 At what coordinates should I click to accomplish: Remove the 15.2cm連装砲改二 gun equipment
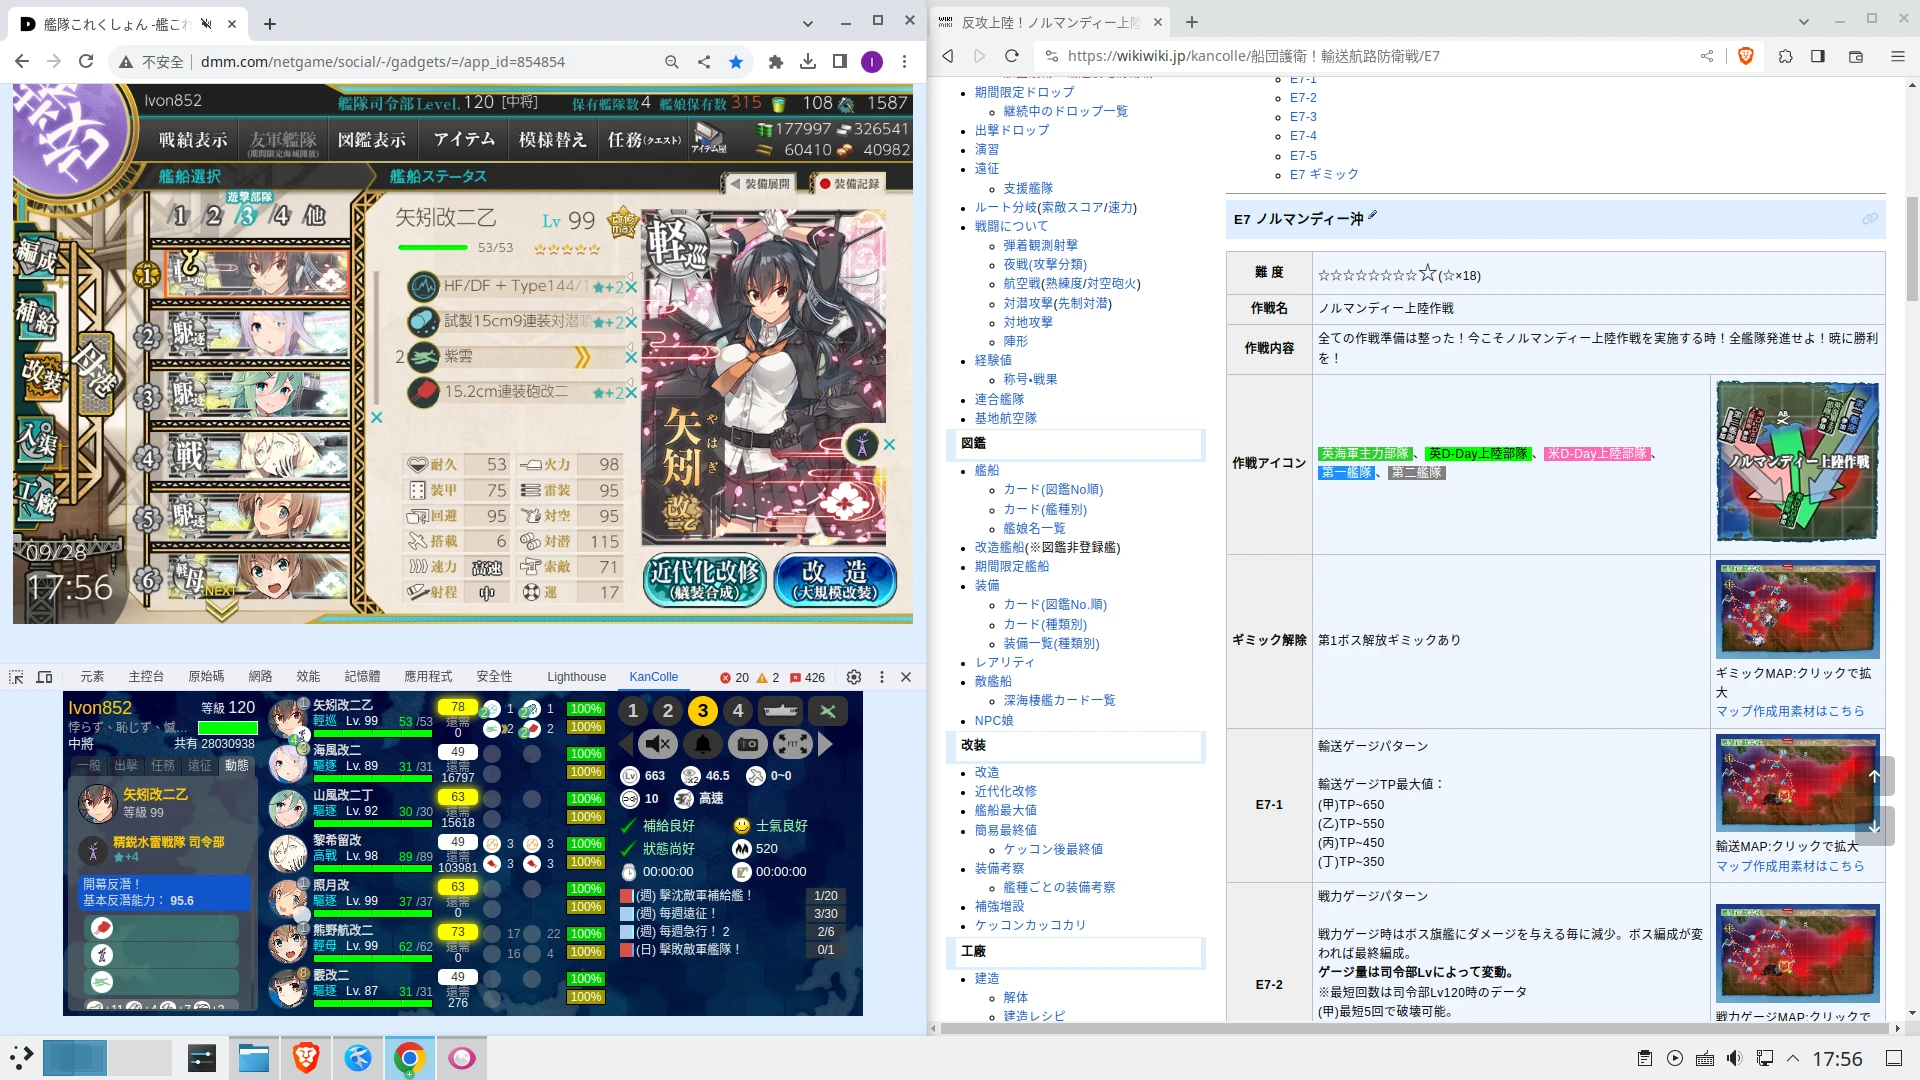pos(631,392)
